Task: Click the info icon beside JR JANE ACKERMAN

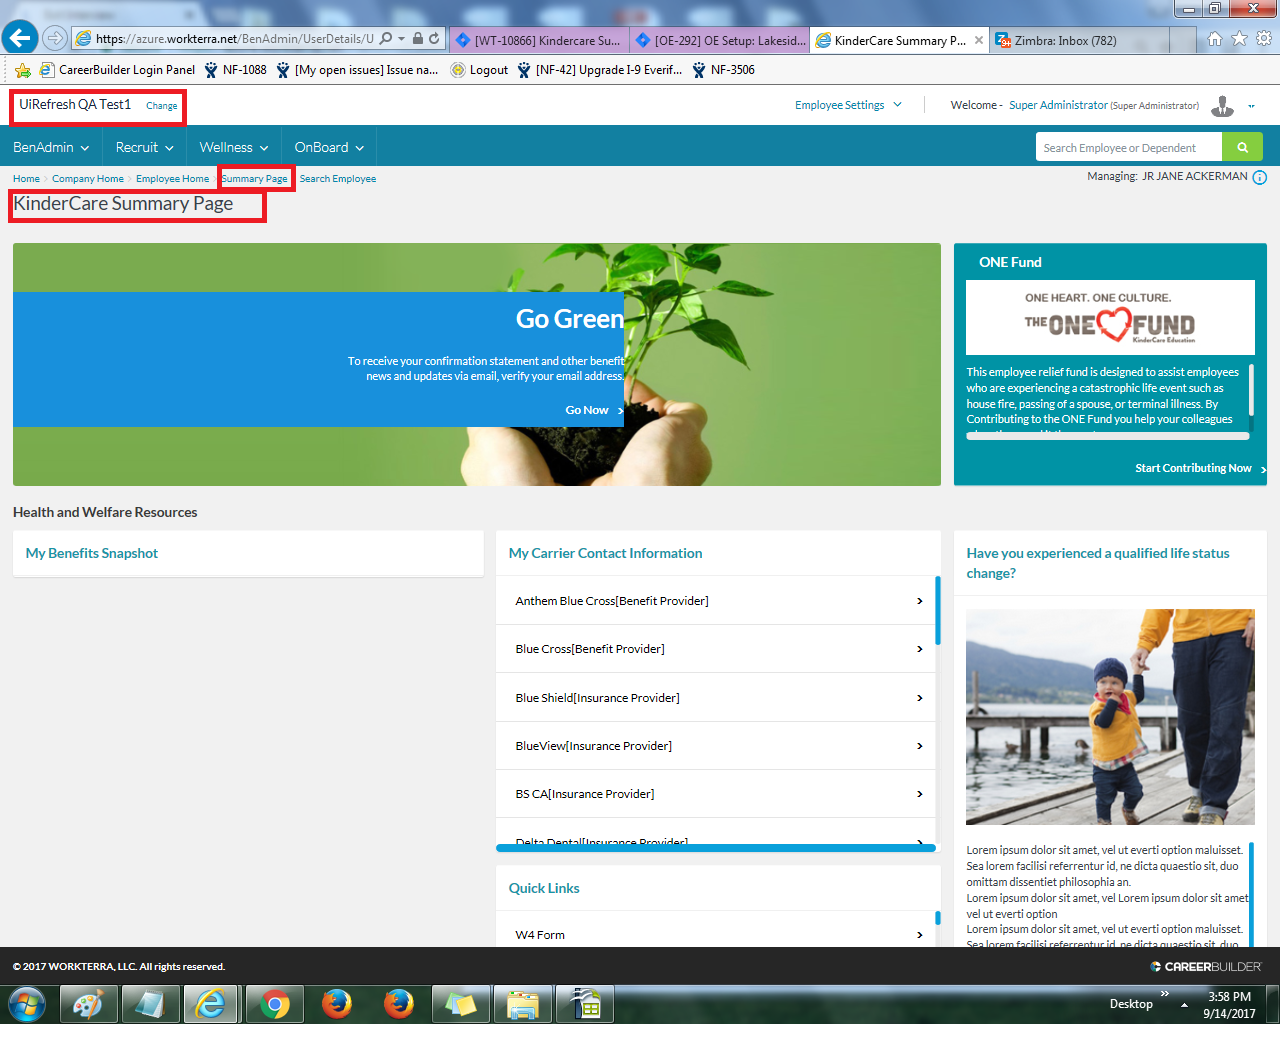Action: coord(1259,177)
